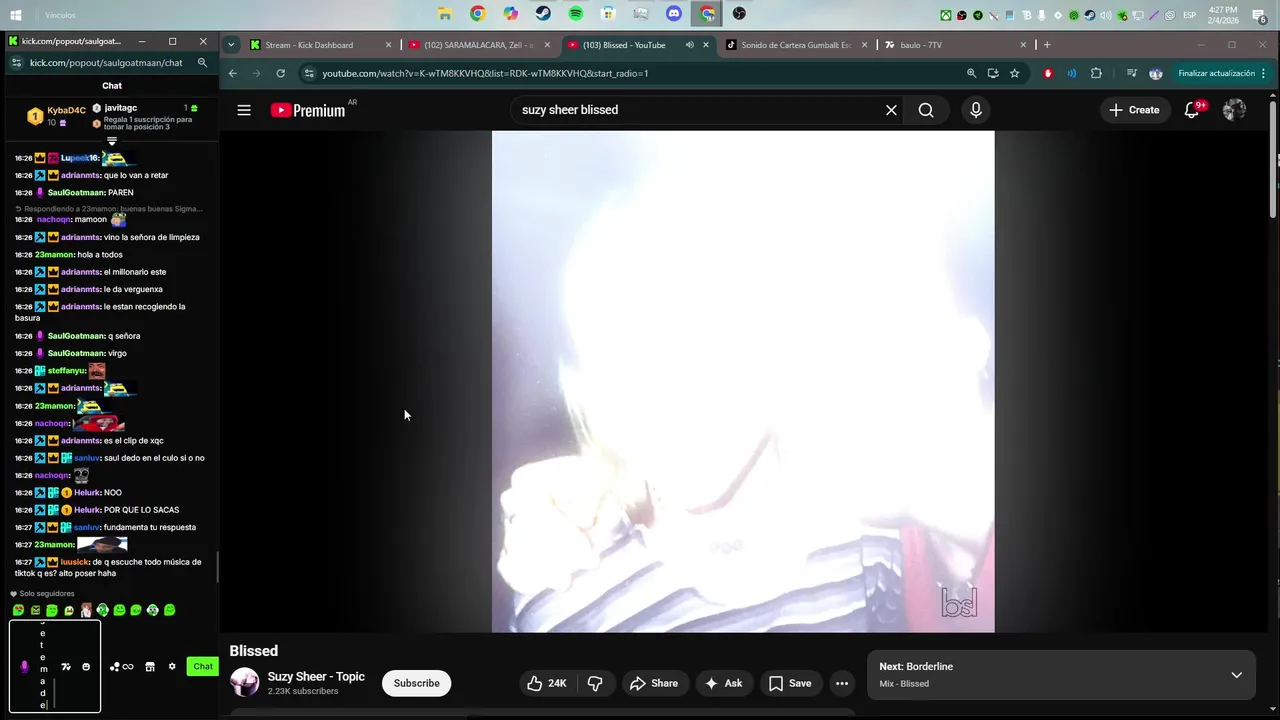This screenshot has width=1280, height=720.
Task: Open Chrome extensions puzzle icon
Action: 1096,73
